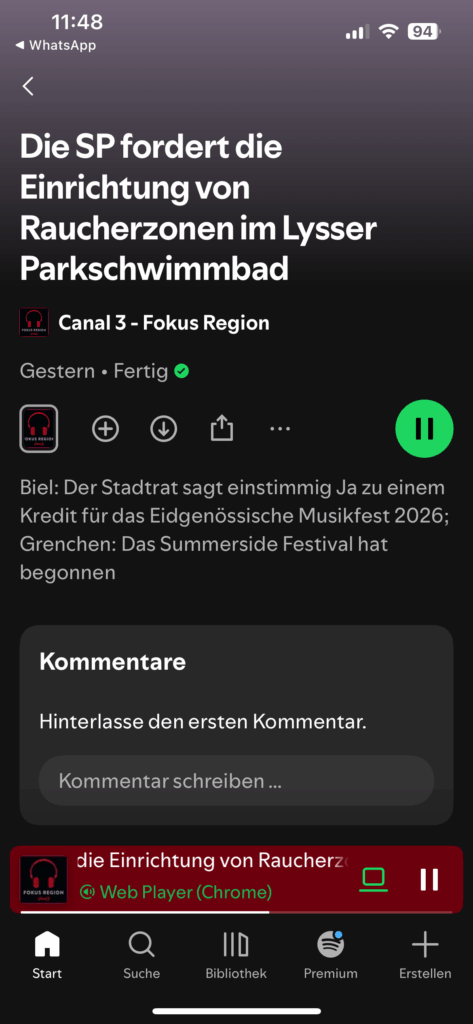The height and width of the screenshot is (1024, 473).
Task: Return to WhatsApp via status bar link
Action: [56, 45]
